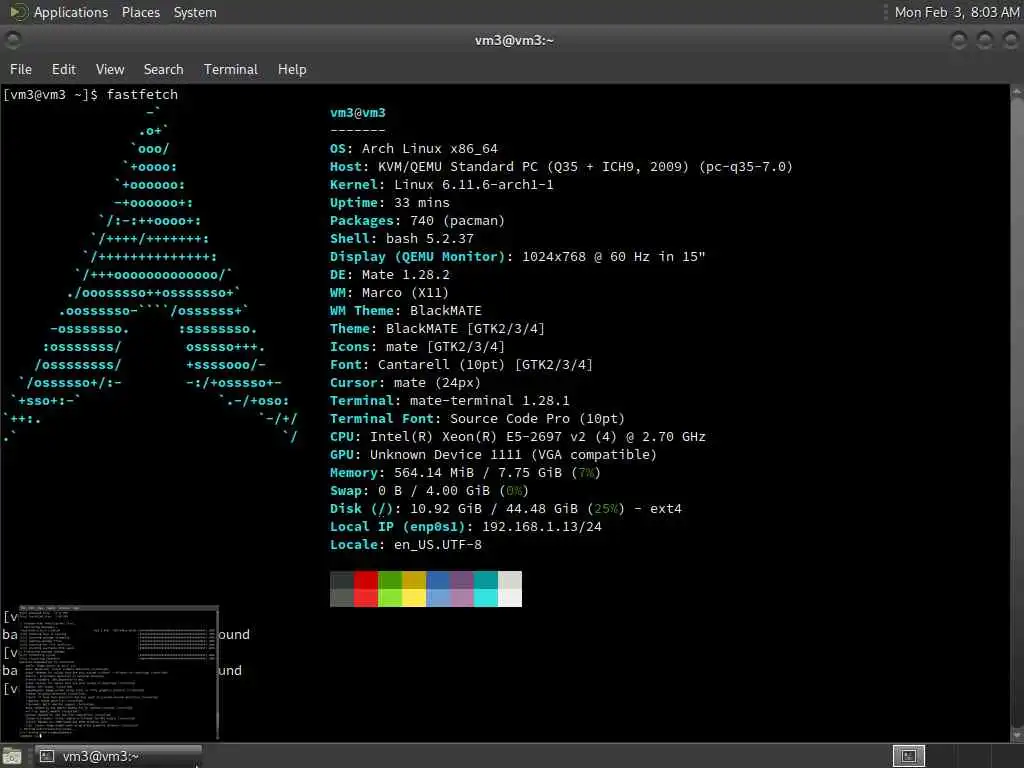Click the bright yellow swatch in bottom row

[414, 598]
